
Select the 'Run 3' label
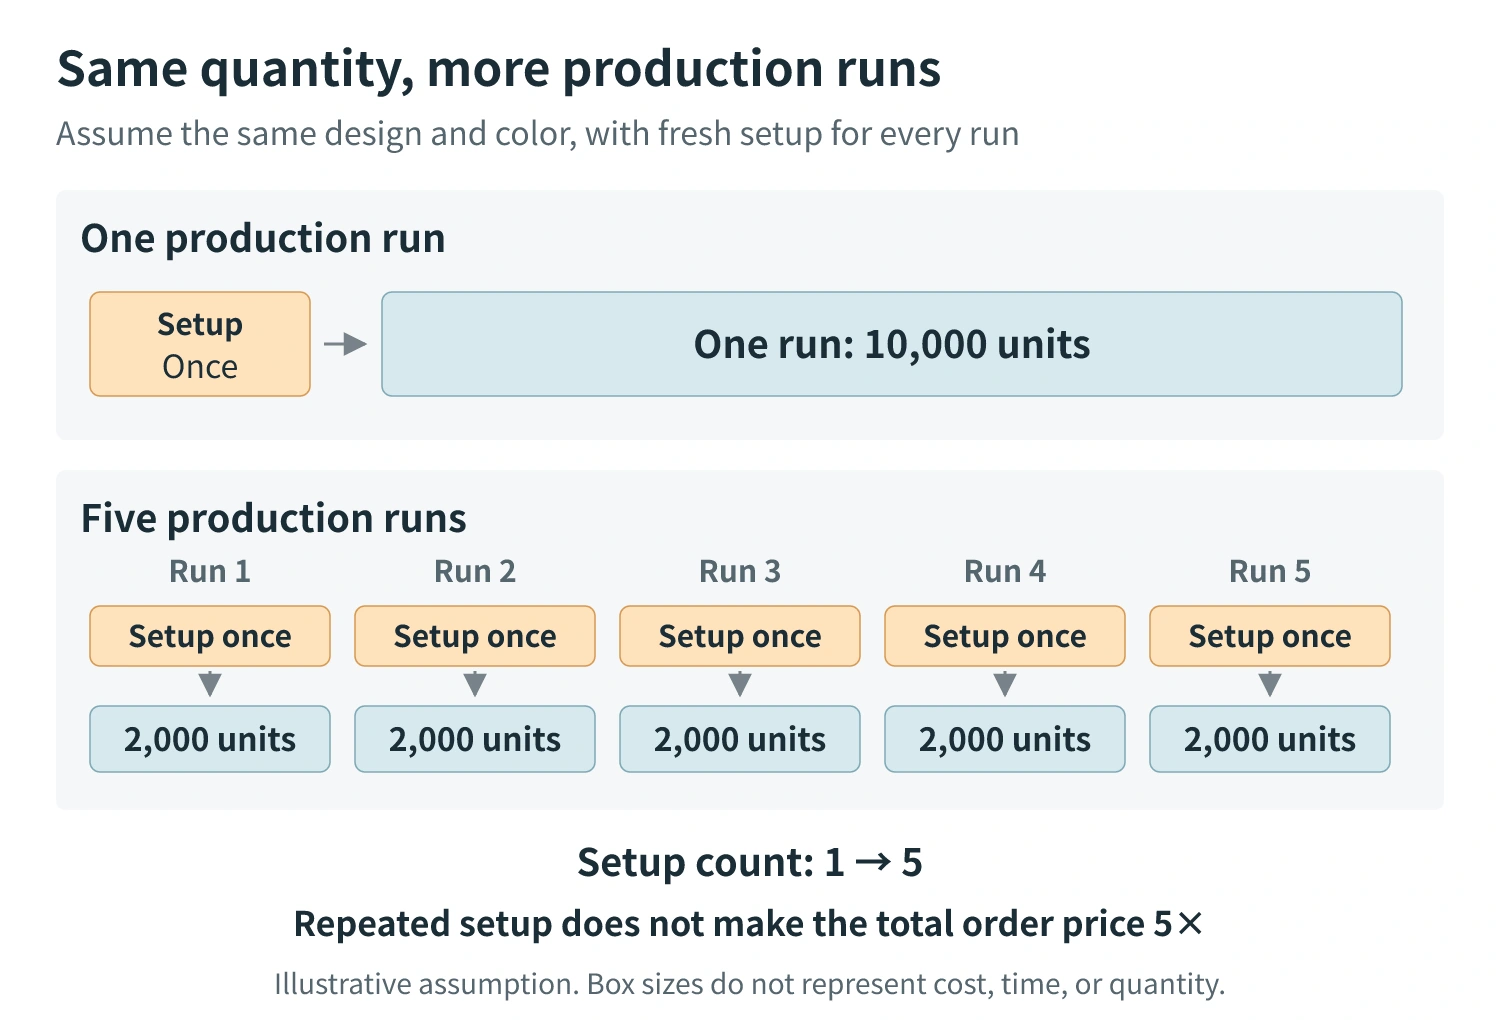point(740,572)
